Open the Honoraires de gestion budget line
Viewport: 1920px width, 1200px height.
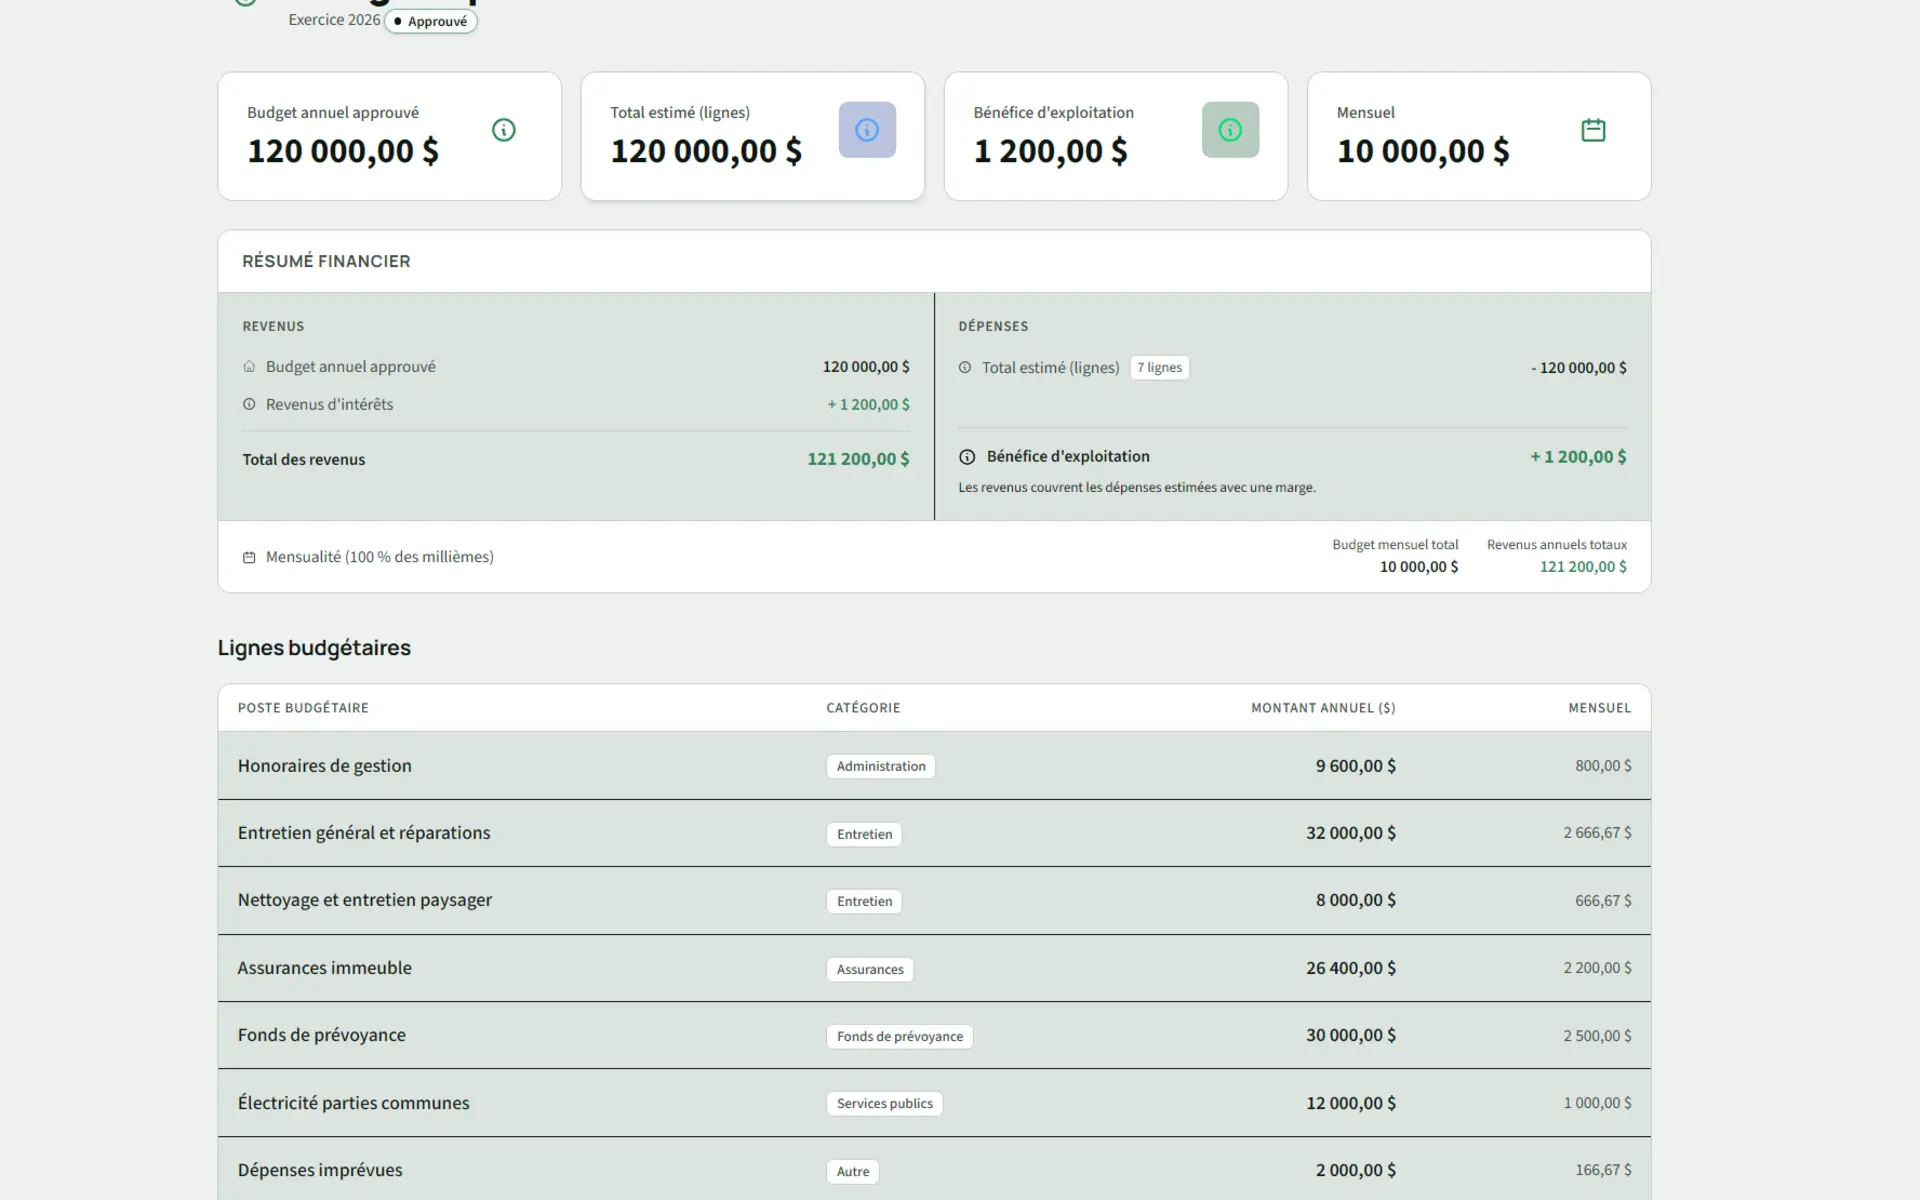pyautogui.click(x=324, y=765)
